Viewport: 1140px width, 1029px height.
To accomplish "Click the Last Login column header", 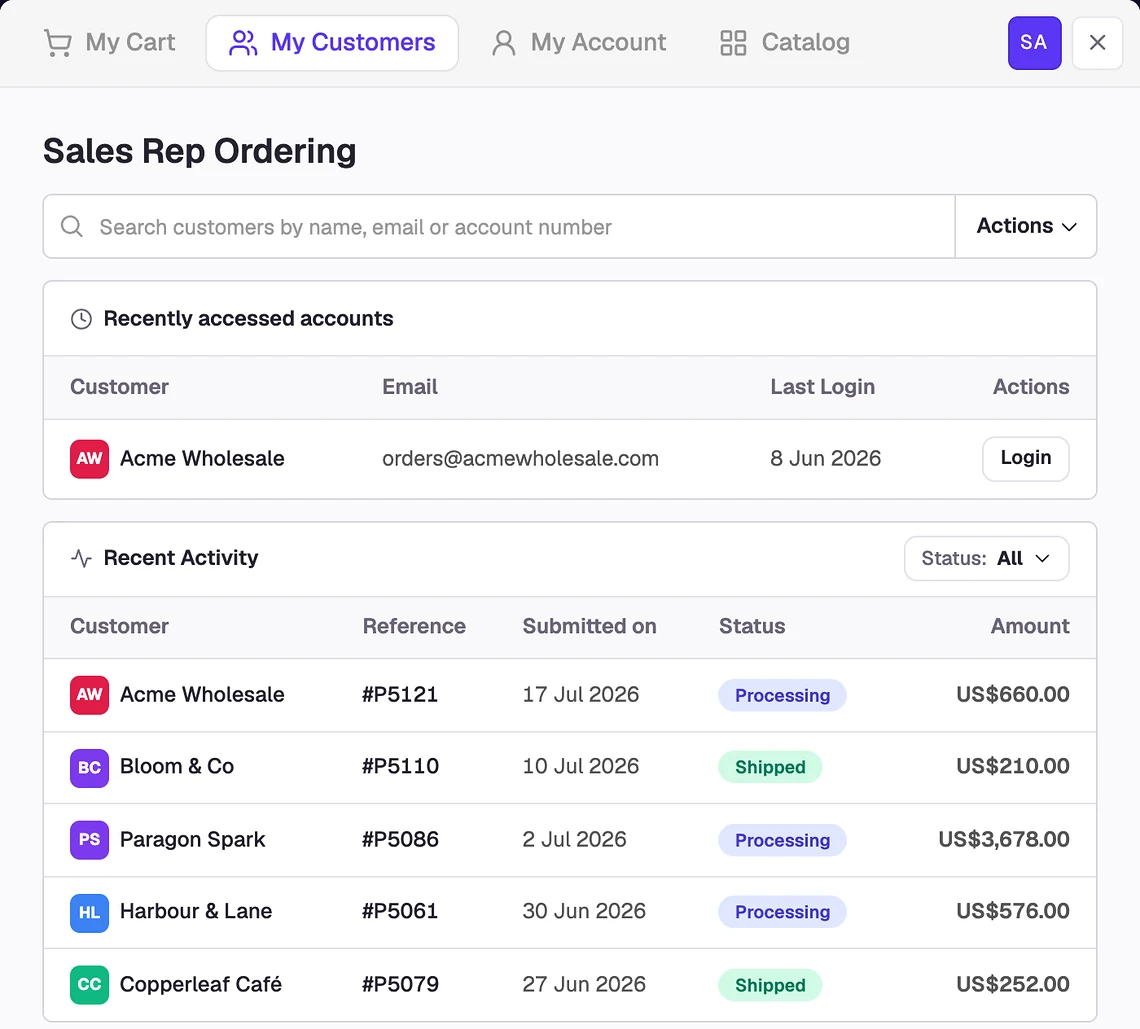I will pyautogui.click(x=822, y=387).
